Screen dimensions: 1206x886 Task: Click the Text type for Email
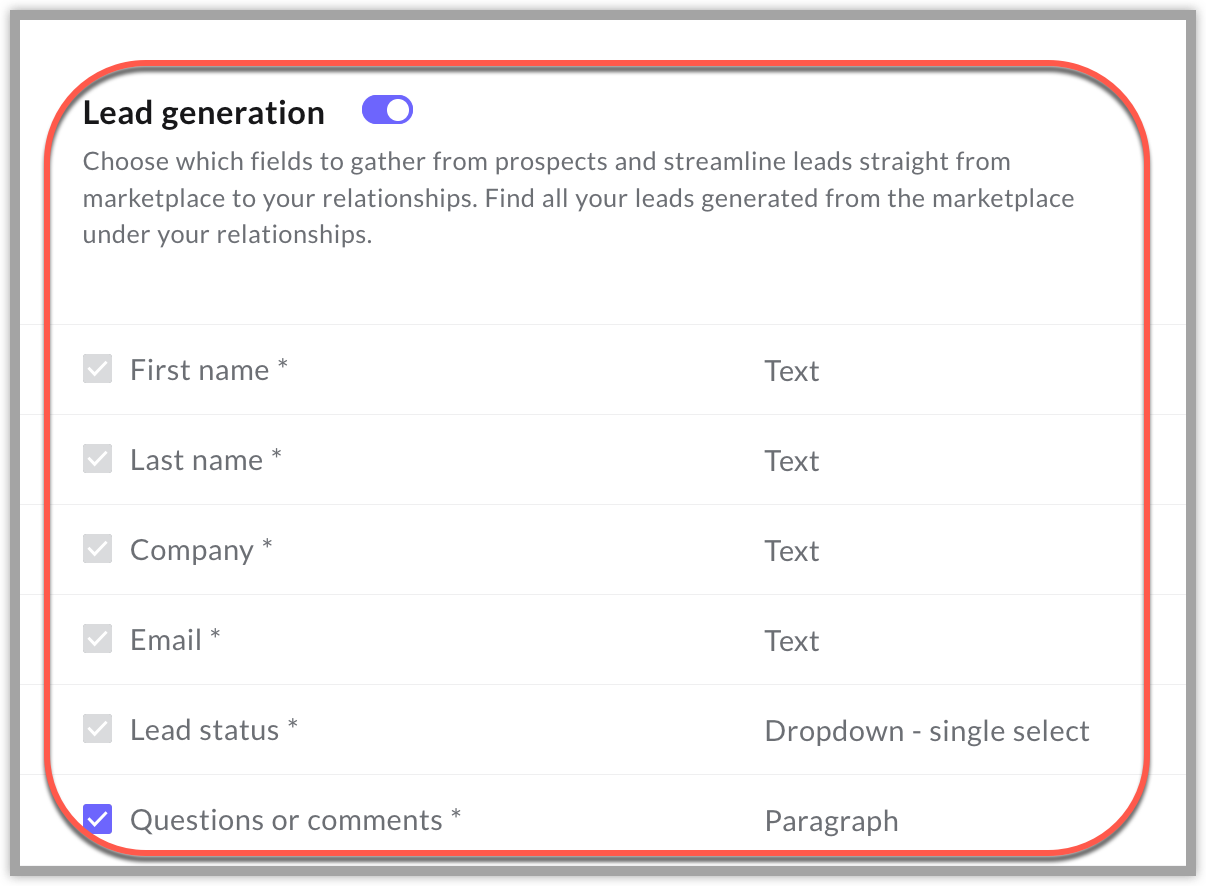pyautogui.click(x=791, y=641)
